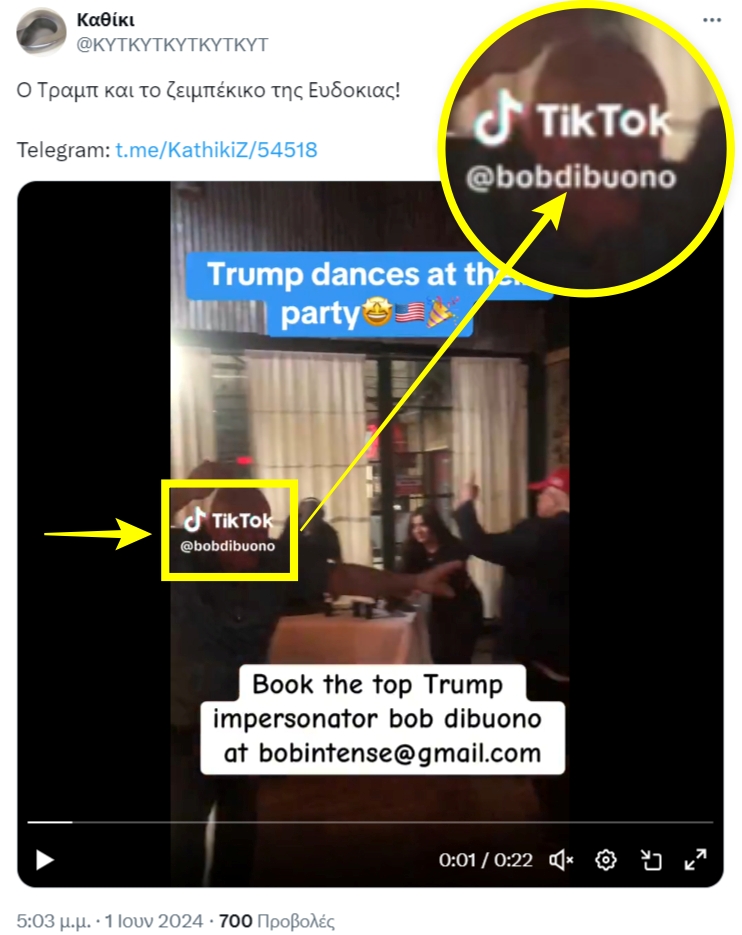Open the Καθίκι display name profile

point(106,20)
